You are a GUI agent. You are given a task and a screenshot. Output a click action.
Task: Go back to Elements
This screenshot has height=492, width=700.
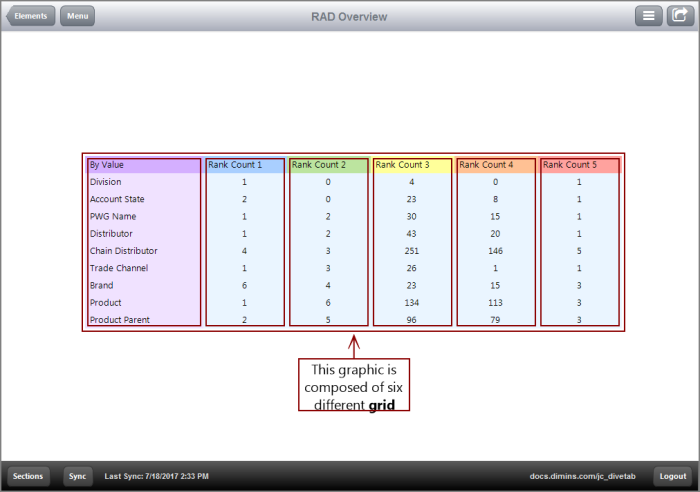[30, 16]
